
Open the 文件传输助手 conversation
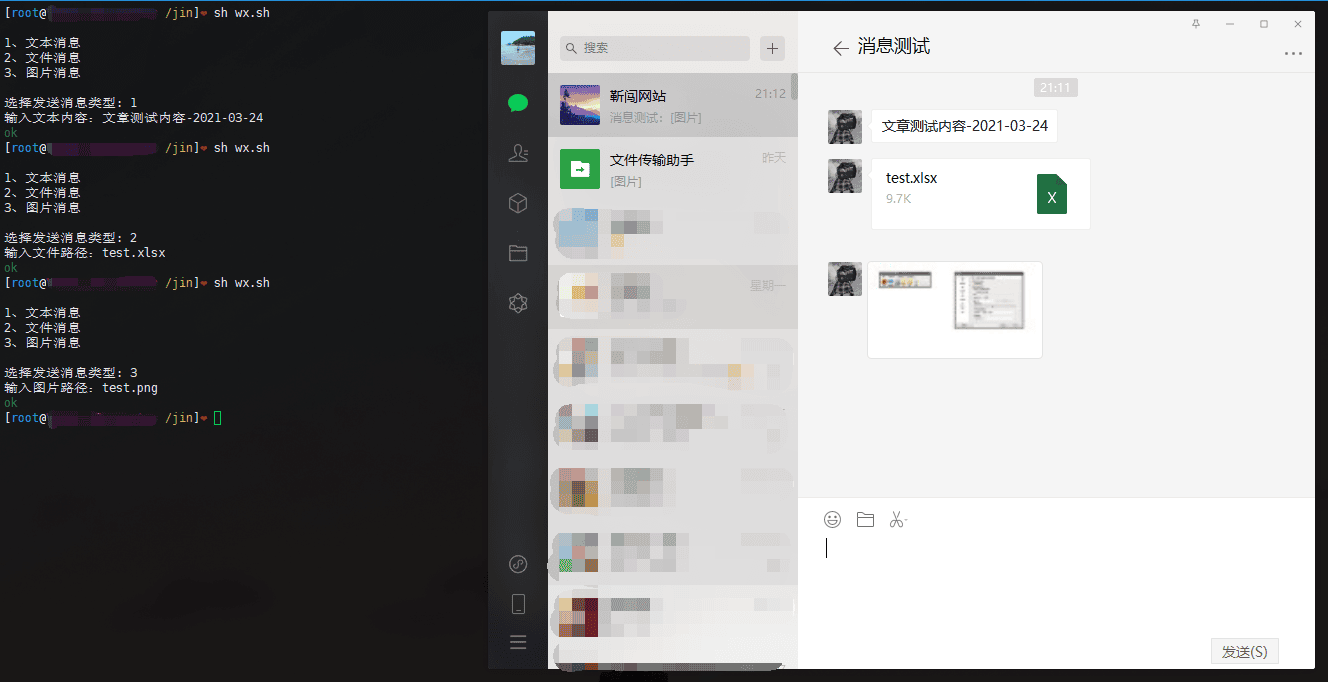pyautogui.click(x=673, y=169)
